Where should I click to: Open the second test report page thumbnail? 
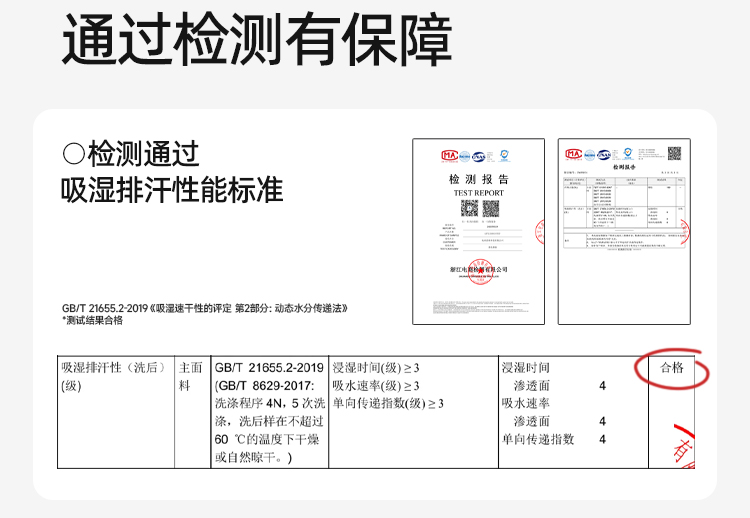pos(623,231)
